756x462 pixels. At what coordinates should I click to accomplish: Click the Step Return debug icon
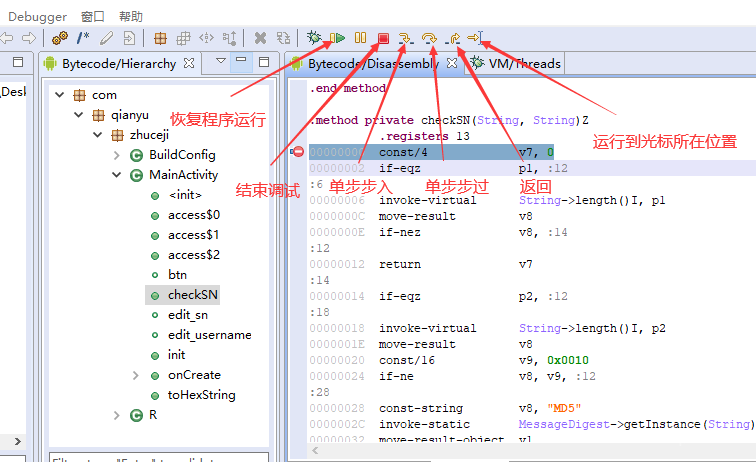[x=452, y=38]
